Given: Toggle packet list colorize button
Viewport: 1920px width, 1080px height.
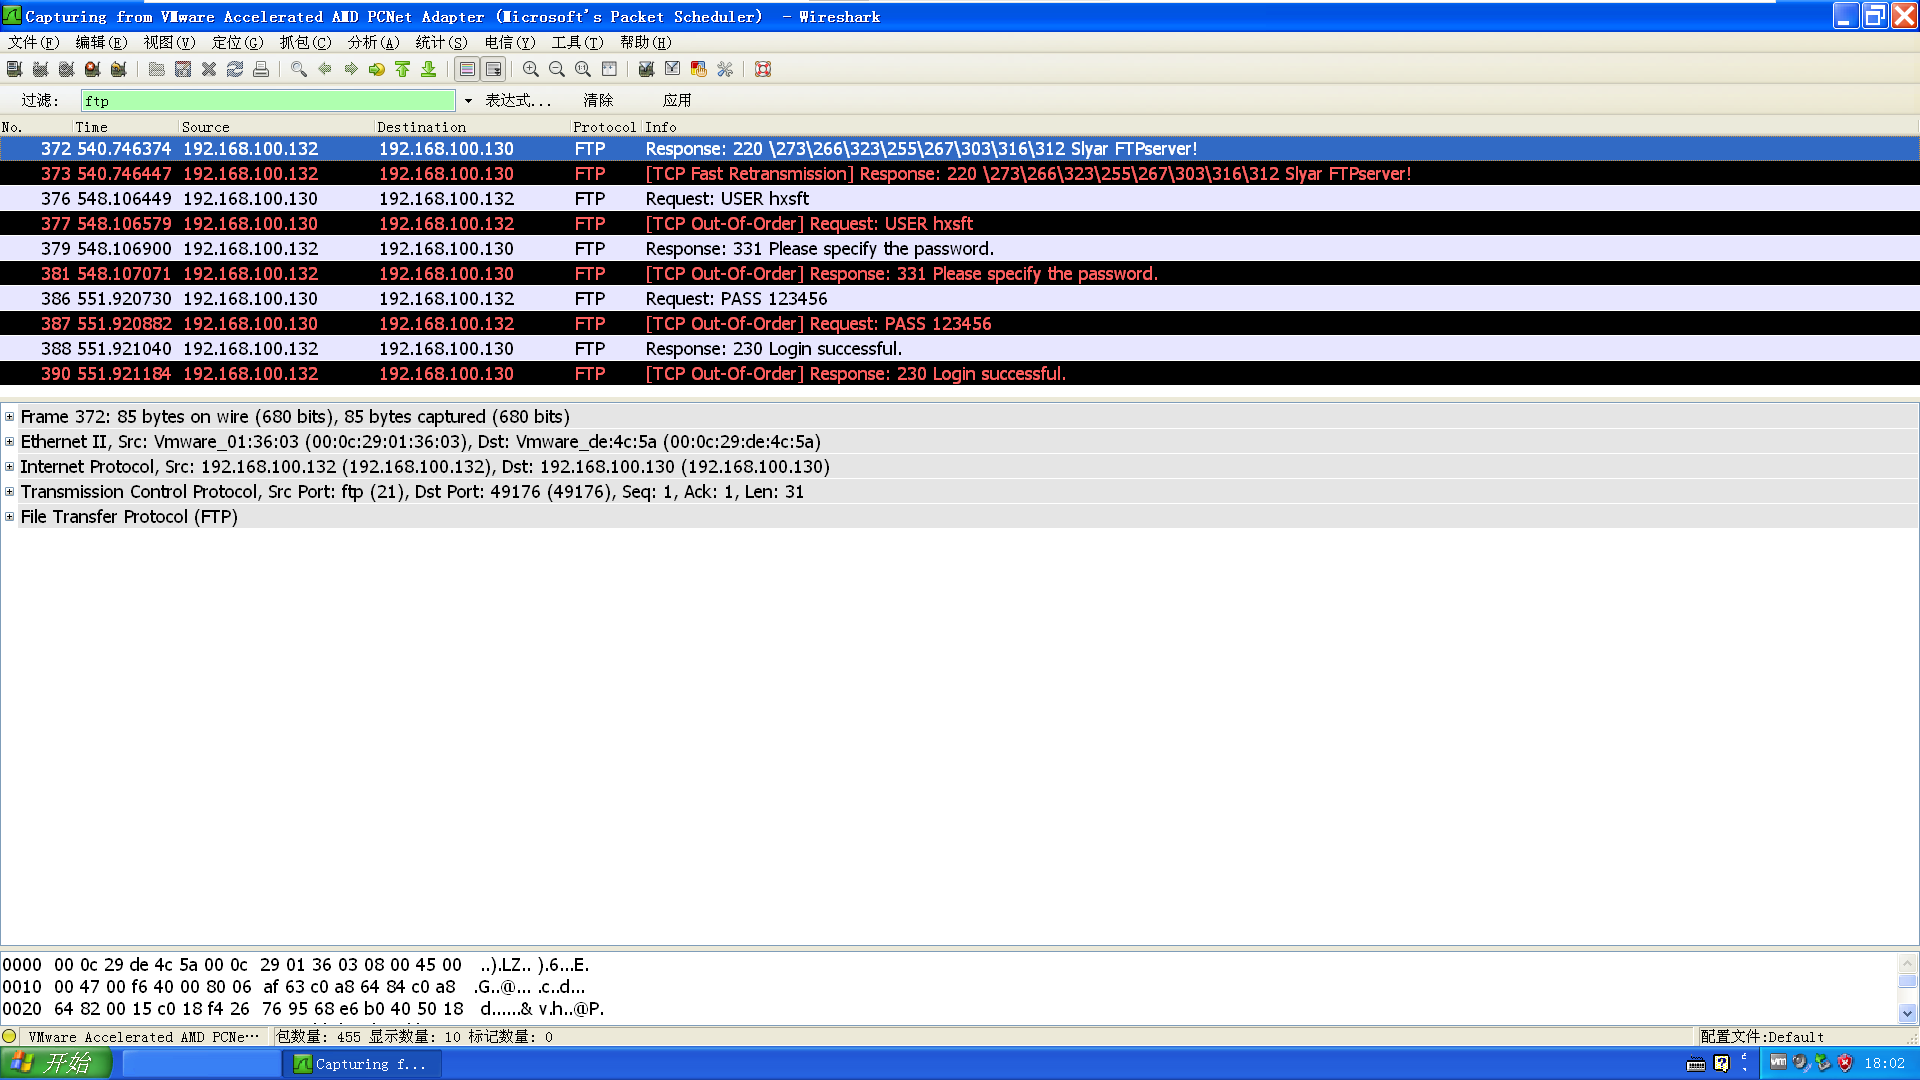Looking at the screenshot, I should point(467,69).
